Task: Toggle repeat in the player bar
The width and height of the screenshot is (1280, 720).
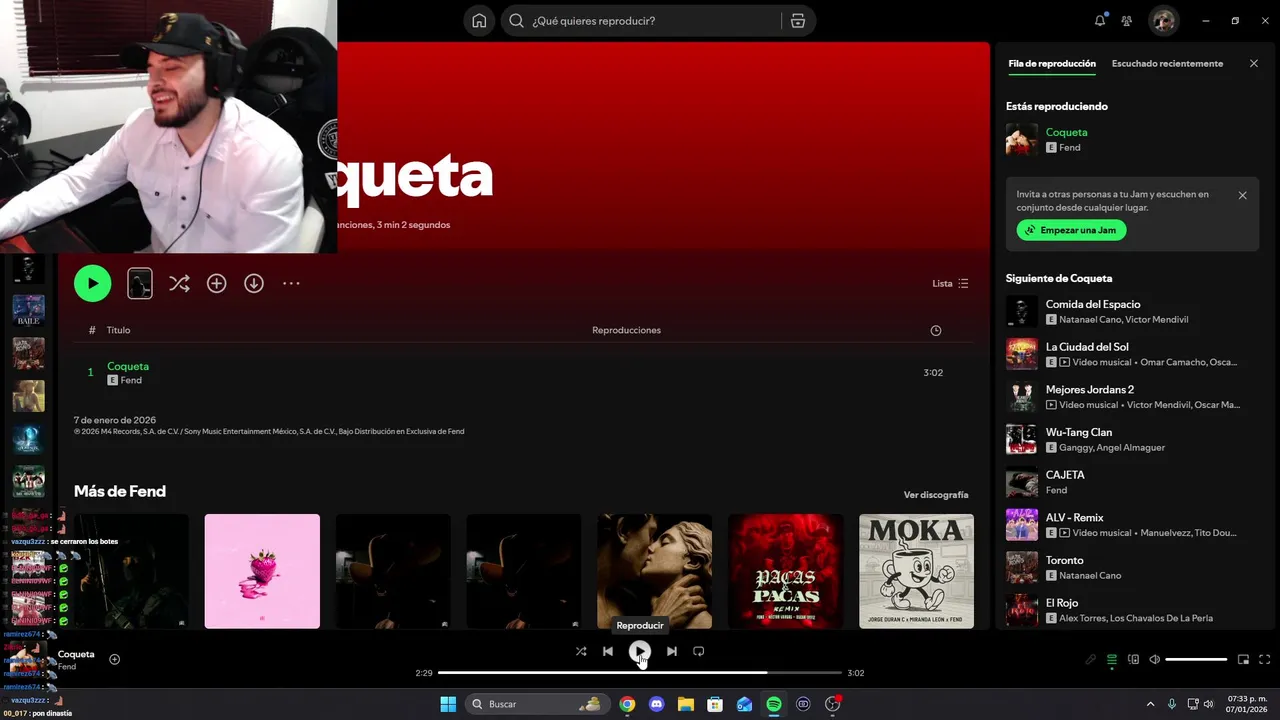Action: (x=699, y=651)
